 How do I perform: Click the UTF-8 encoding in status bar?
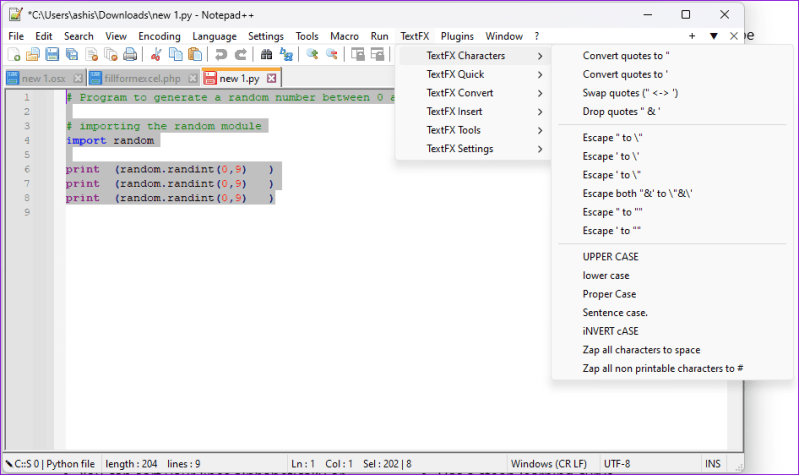click(x=617, y=464)
